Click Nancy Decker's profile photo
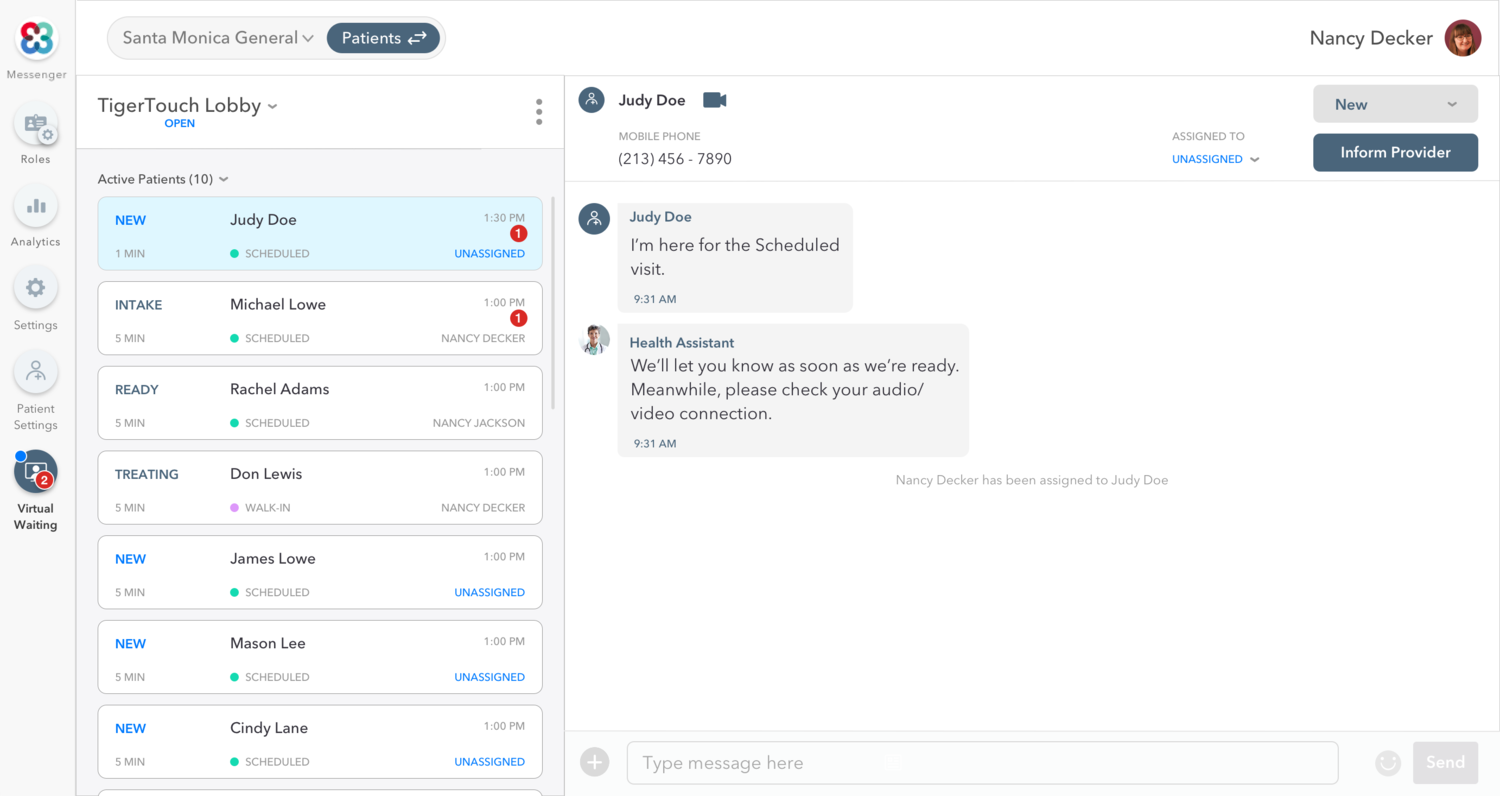This screenshot has height=796, width=1500. pos(1463,38)
